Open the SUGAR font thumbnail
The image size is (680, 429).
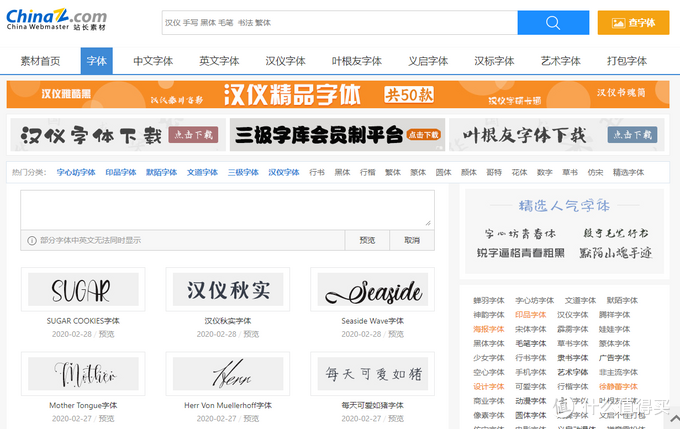tap(83, 289)
